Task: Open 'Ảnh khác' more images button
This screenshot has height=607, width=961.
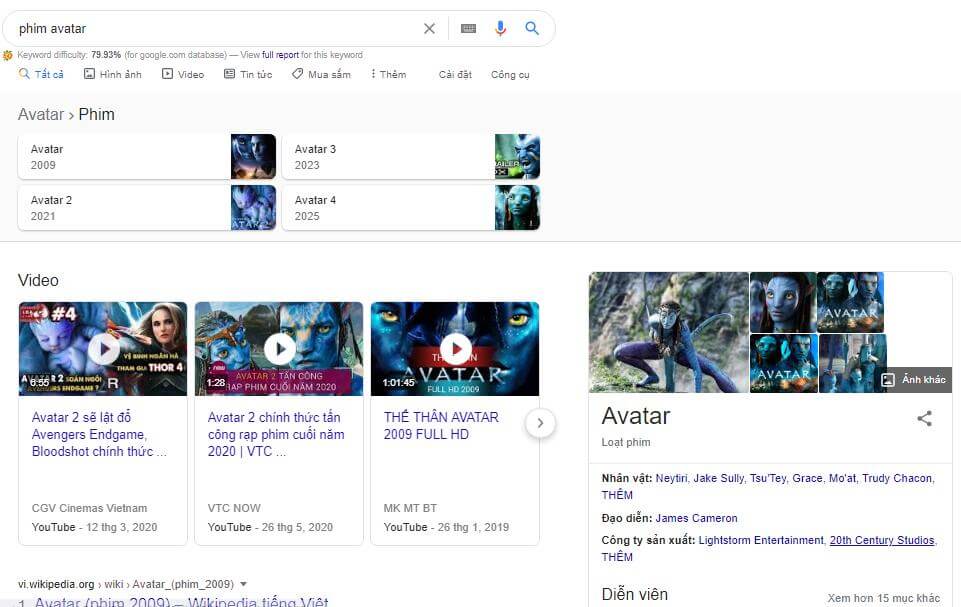Action: tap(913, 380)
